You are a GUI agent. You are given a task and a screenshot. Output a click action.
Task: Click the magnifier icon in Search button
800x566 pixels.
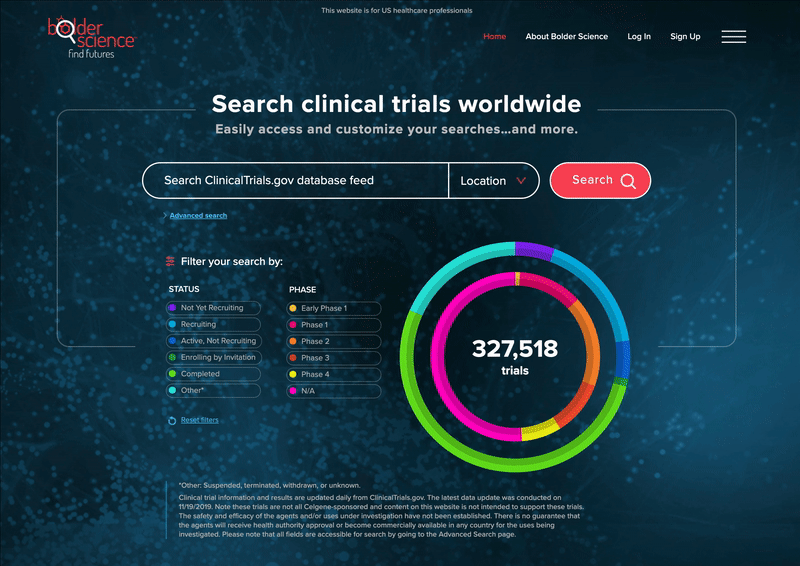[x=628, y=181]
